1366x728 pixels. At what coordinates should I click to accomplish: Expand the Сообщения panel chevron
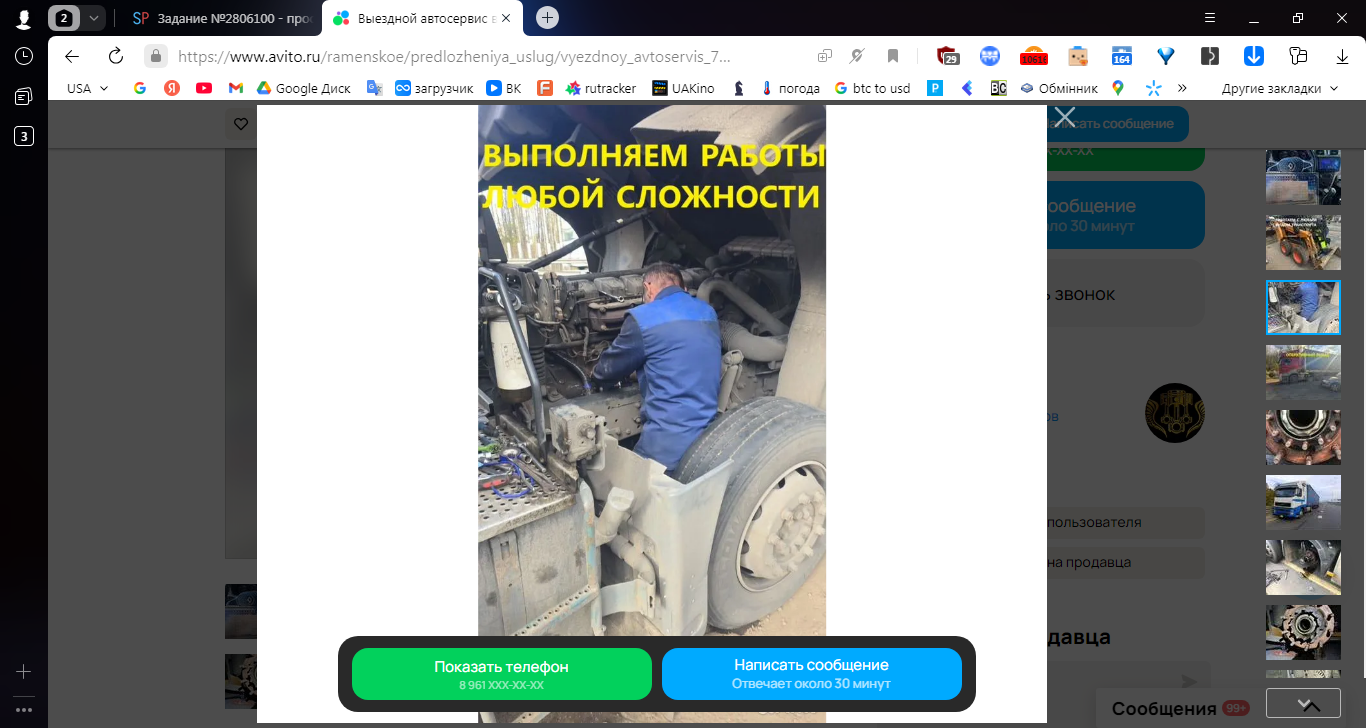point(1312,704)
